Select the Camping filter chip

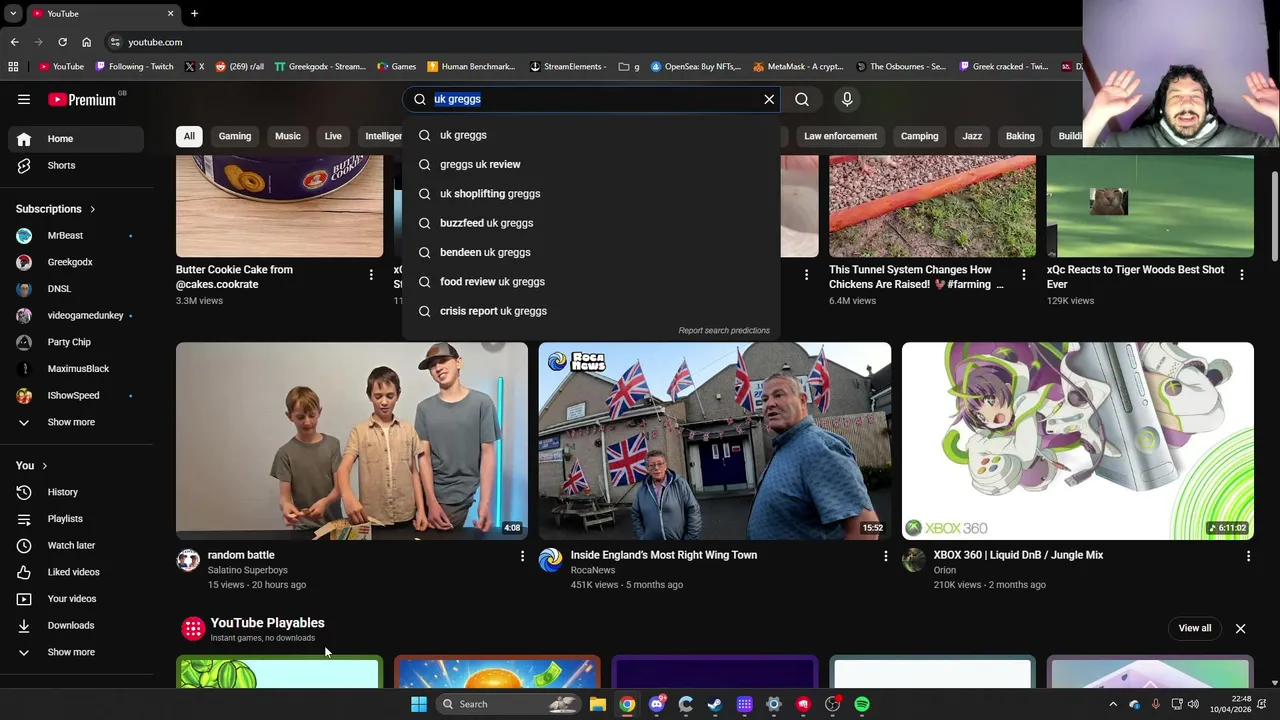click(919, 136)
